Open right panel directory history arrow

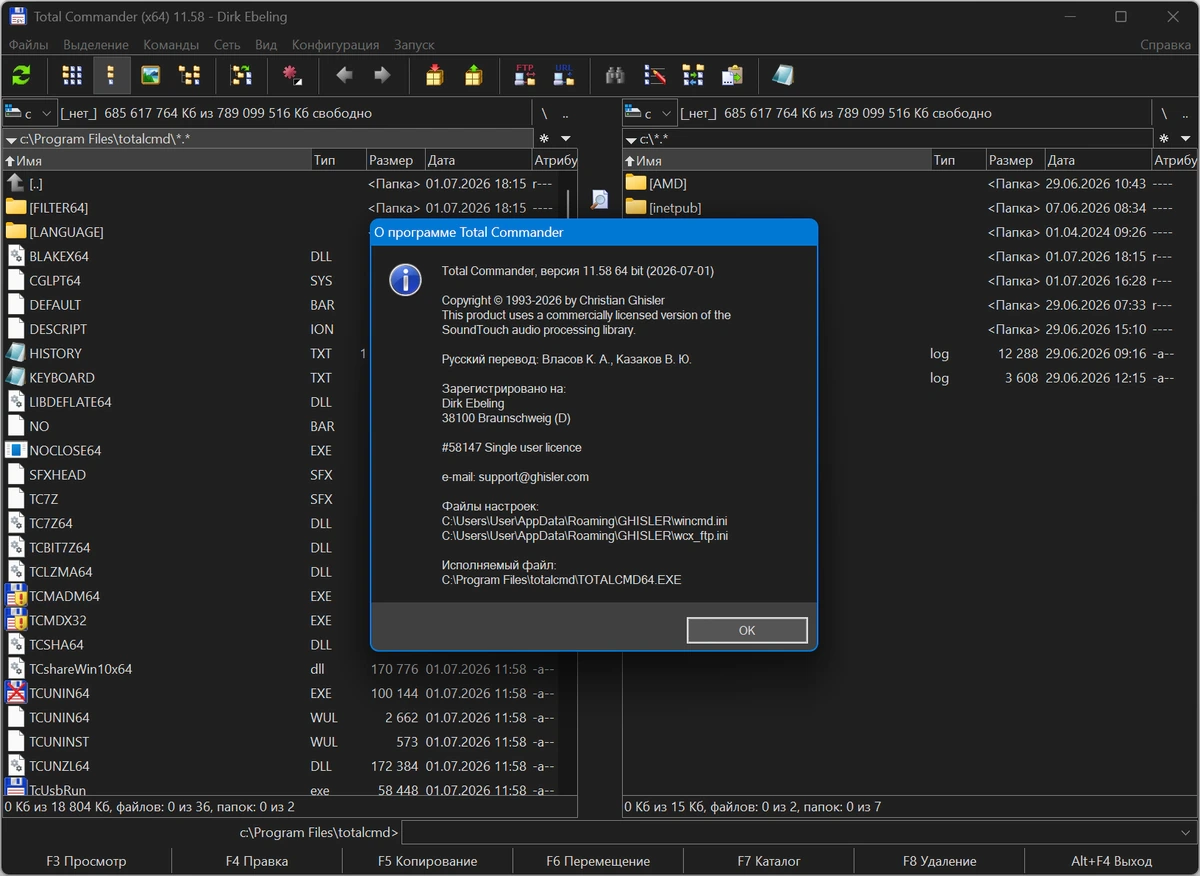point(1186,138)
